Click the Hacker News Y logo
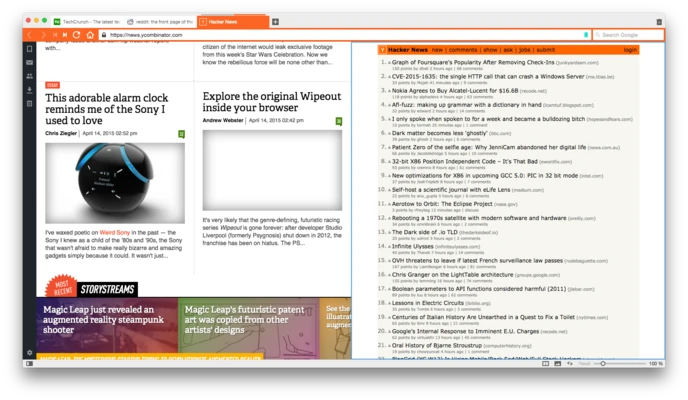Viewport: 688px width, 400px height. (383, 50)
